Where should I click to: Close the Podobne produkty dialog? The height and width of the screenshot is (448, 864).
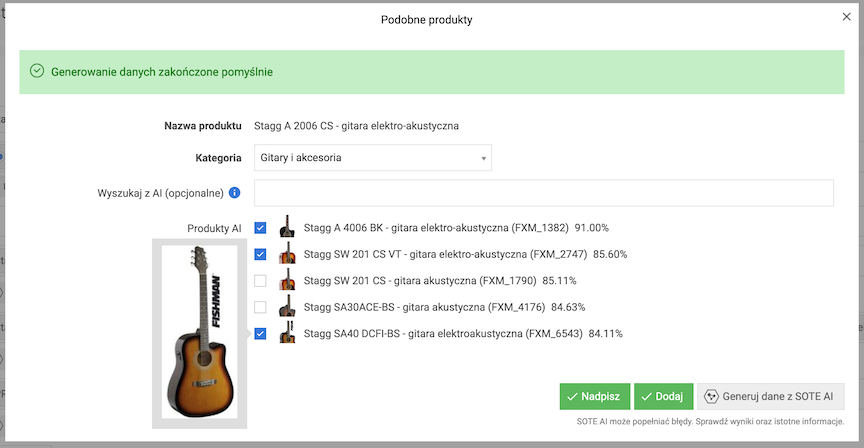[x=846, y=17]
